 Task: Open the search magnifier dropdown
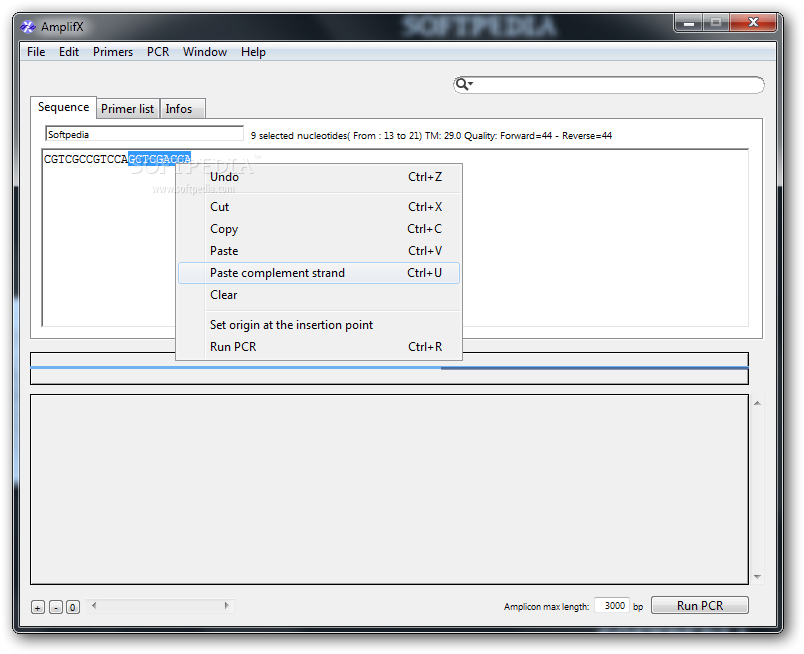464,84
